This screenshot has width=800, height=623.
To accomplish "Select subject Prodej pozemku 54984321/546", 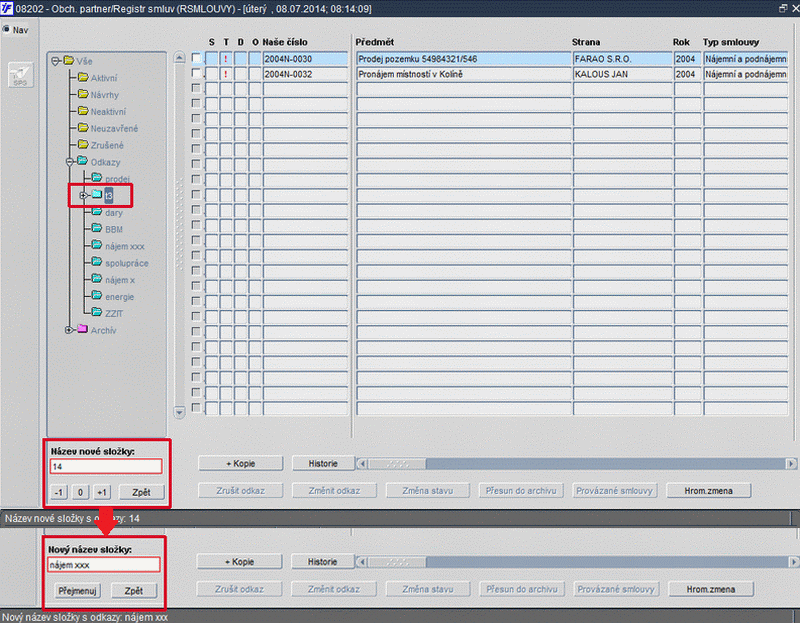I will [x=463, y=59].
